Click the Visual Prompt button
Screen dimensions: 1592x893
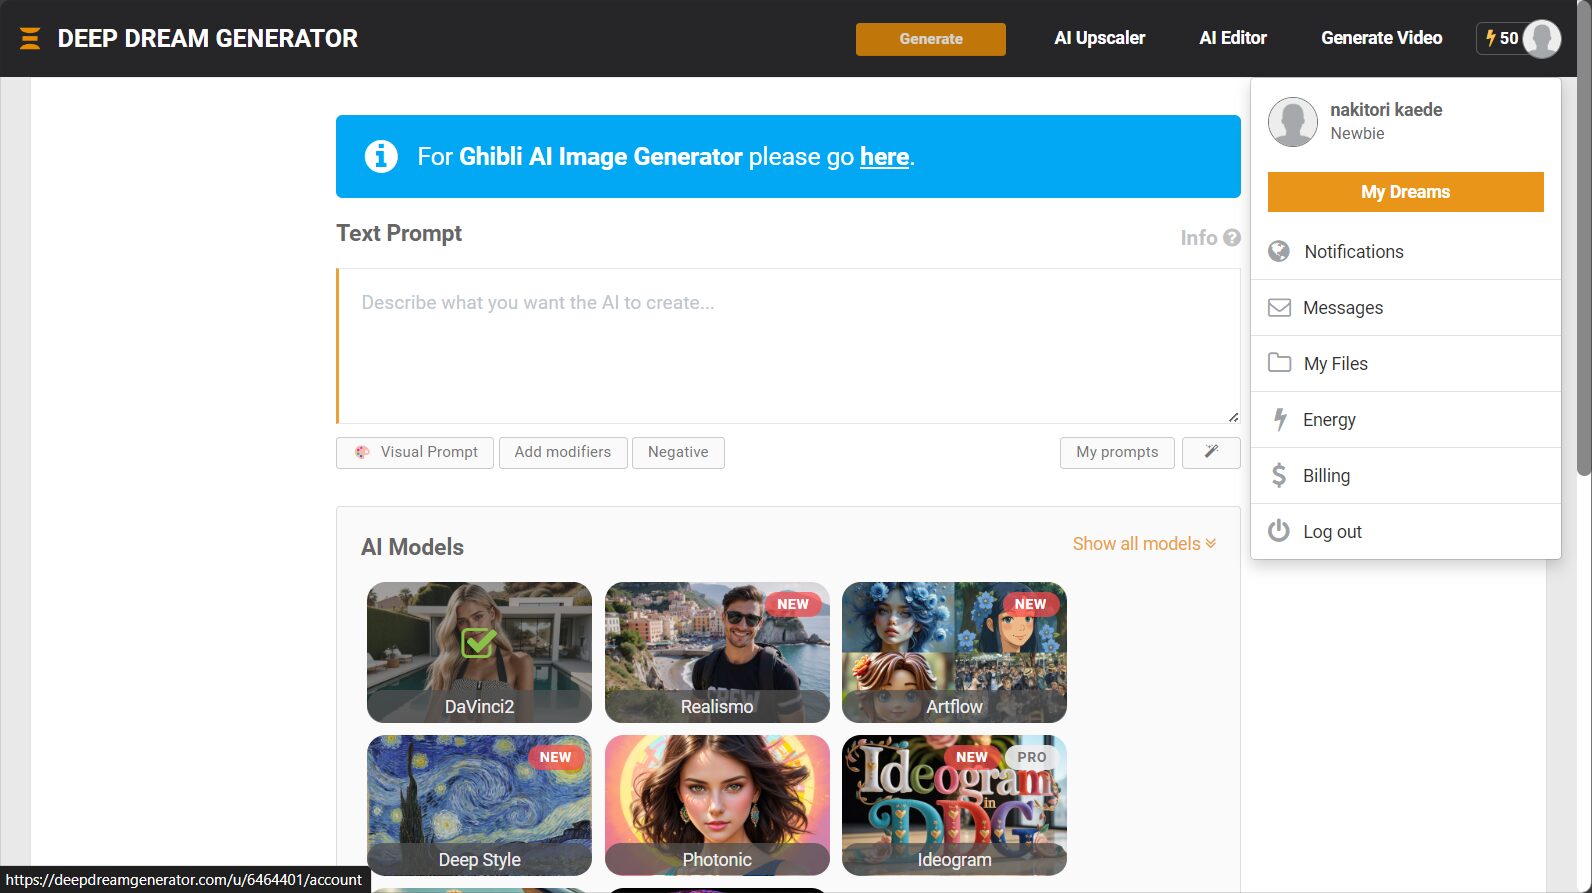(x=415, y=452)
